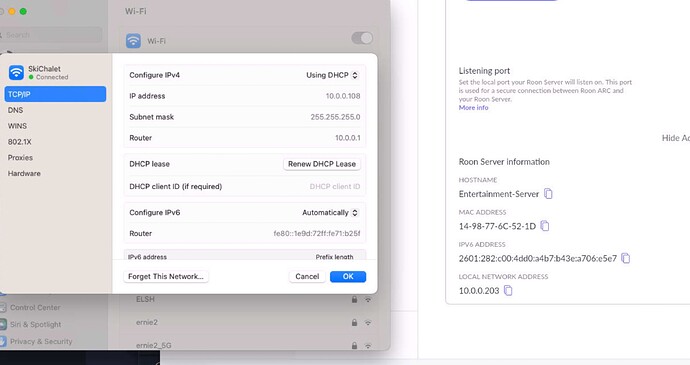
Task: Copy the MAC address value
Action: [545, 226]
